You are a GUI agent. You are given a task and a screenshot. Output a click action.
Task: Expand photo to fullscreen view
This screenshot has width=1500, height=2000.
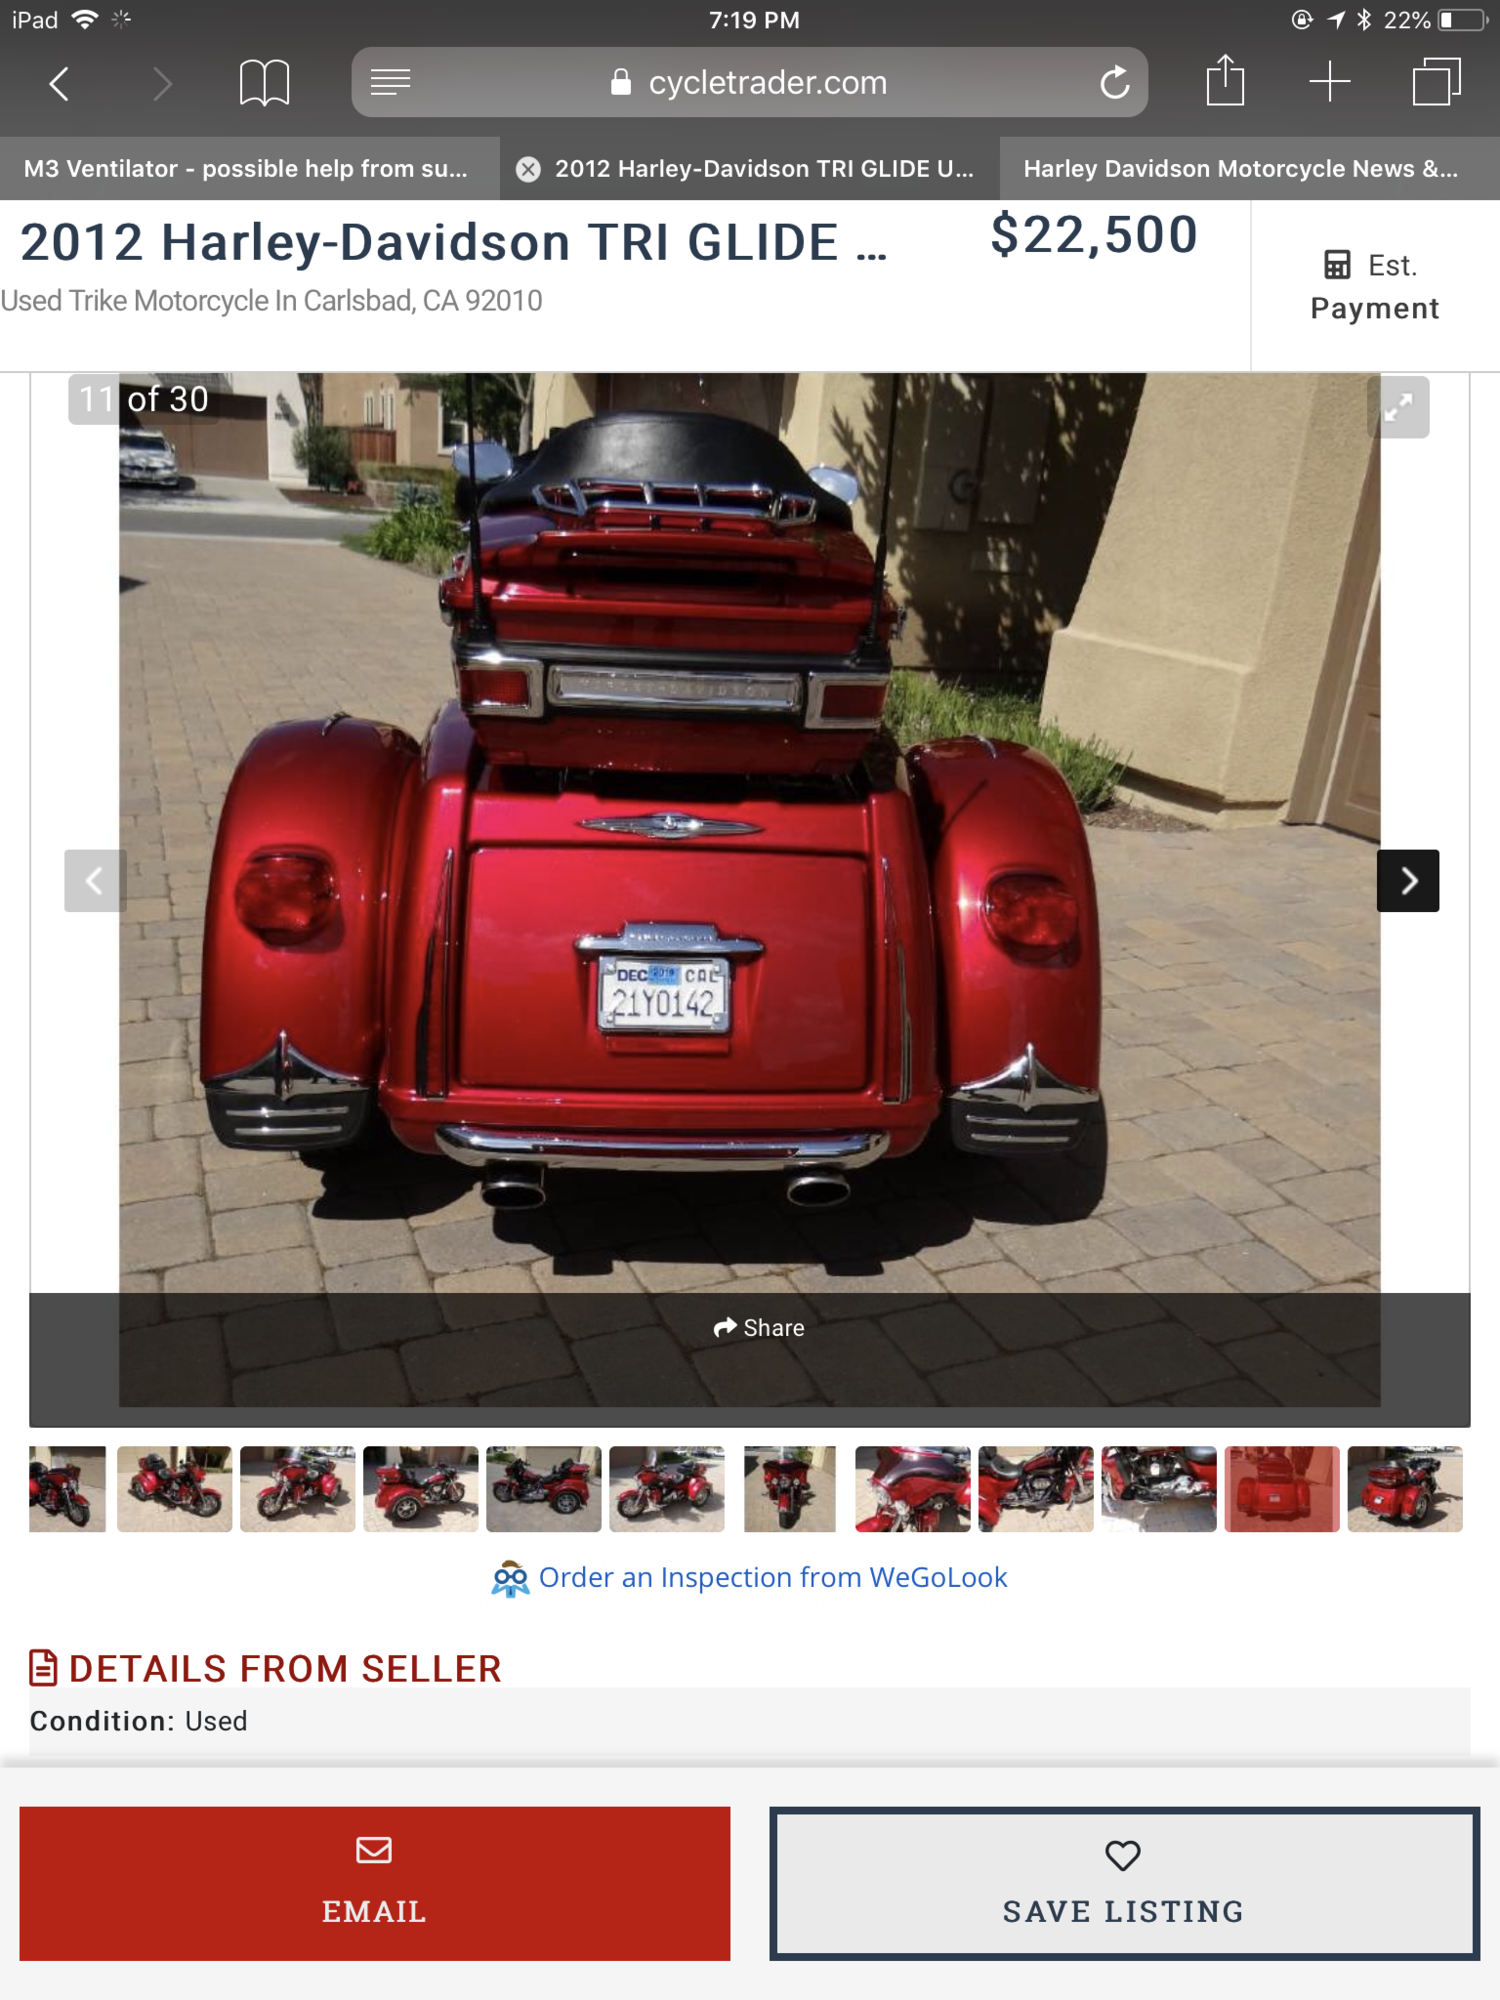point(1398,407)
